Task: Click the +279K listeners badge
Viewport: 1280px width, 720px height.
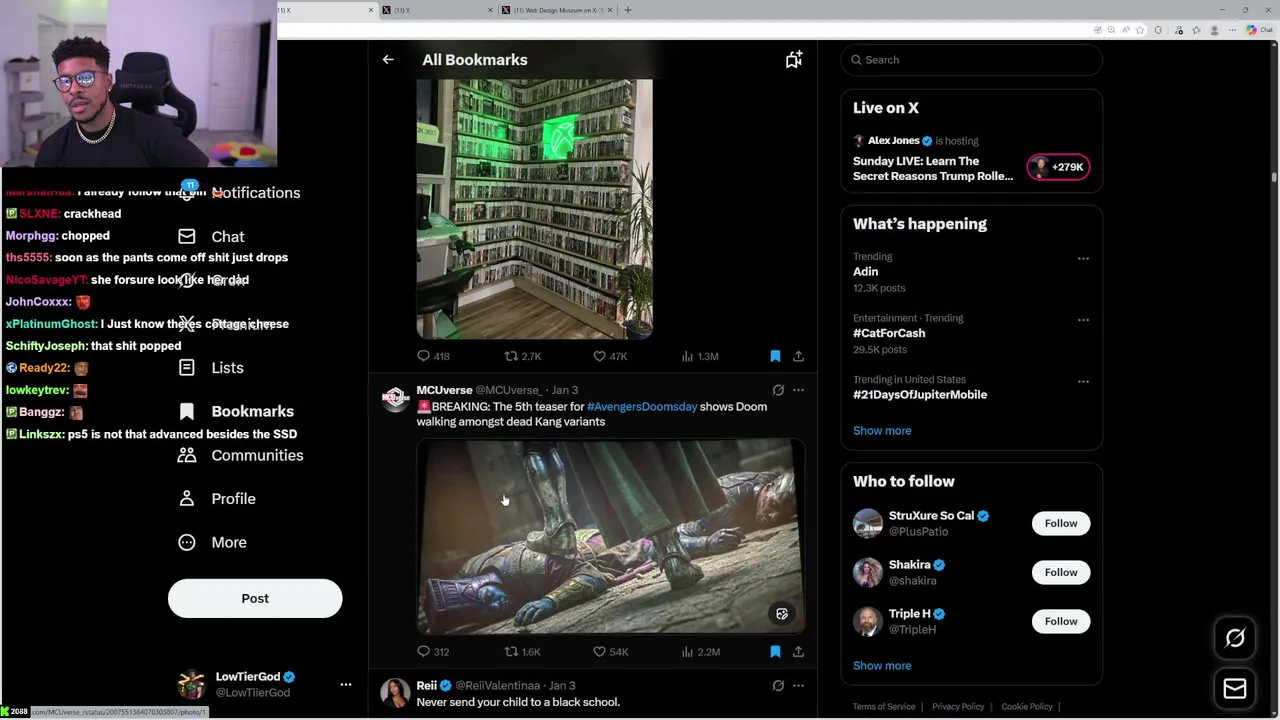Action: 1058,167
